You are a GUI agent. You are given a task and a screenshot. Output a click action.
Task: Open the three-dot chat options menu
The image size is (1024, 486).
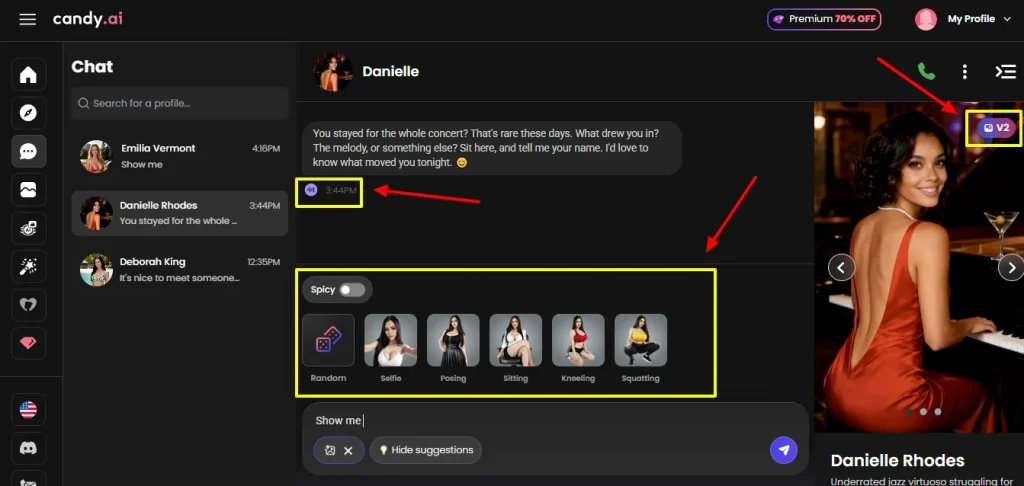click(x=964, y=72)
